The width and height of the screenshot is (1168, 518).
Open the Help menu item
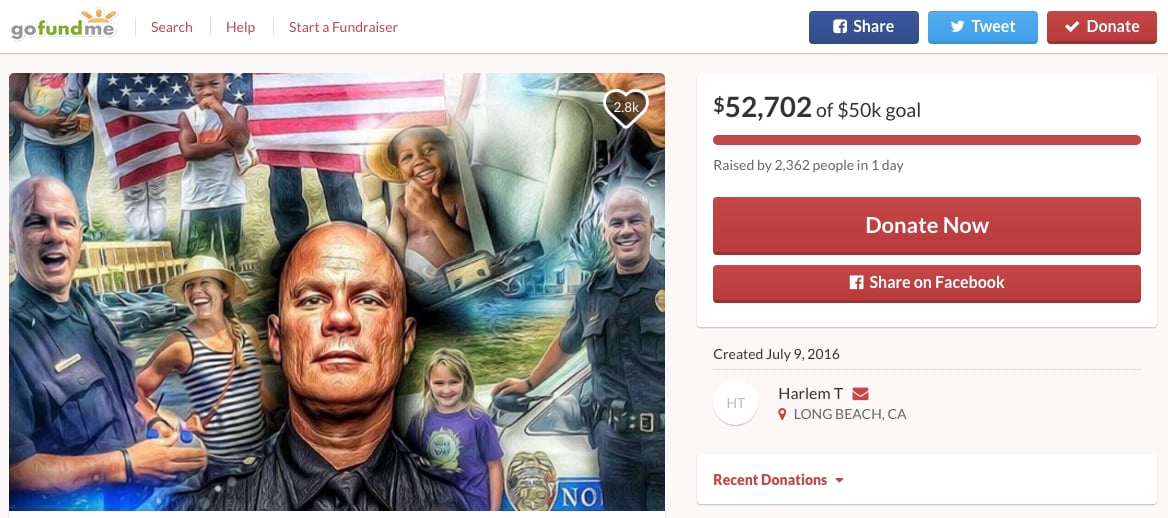click(241, 27)
